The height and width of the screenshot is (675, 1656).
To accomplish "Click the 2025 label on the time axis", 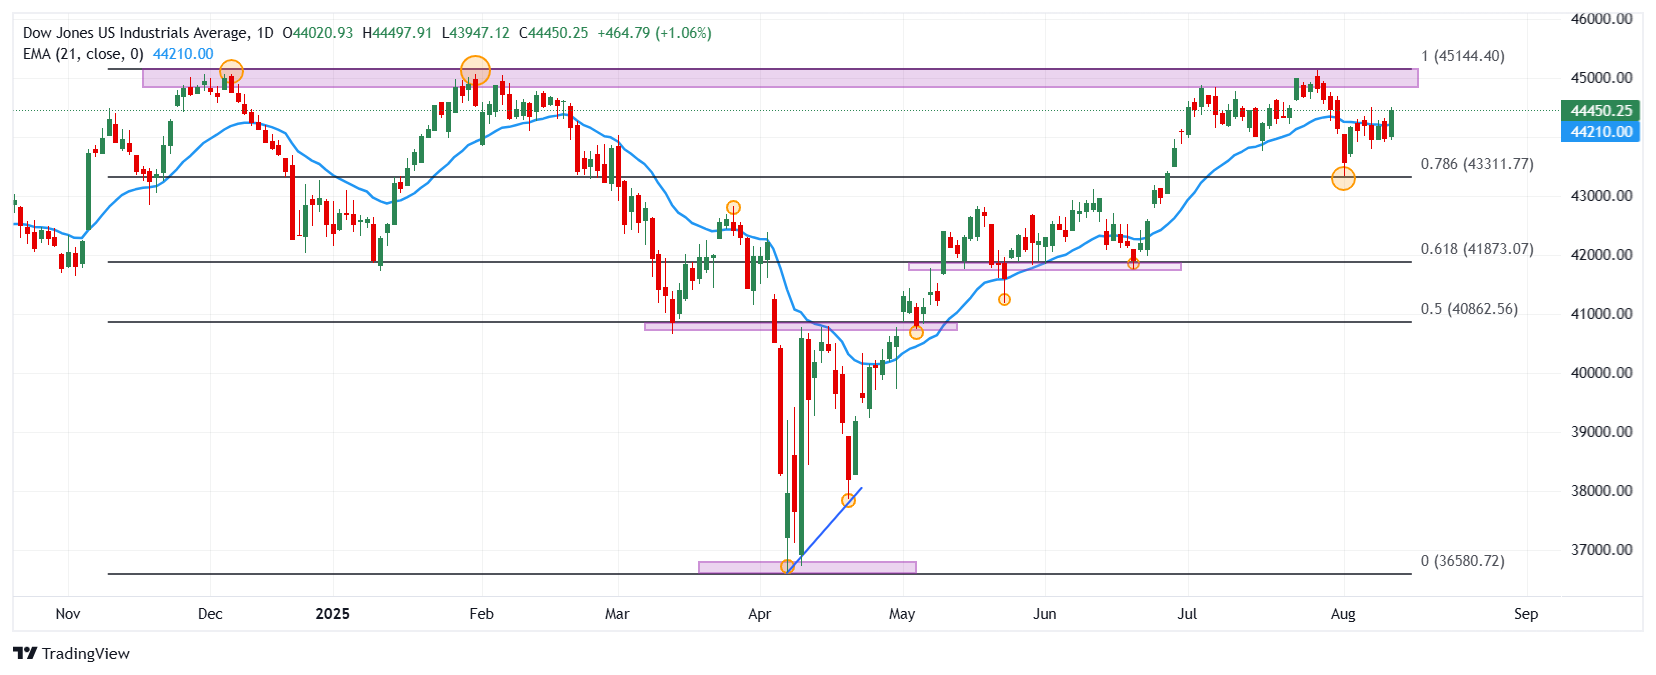I will (x=333, y=614).
